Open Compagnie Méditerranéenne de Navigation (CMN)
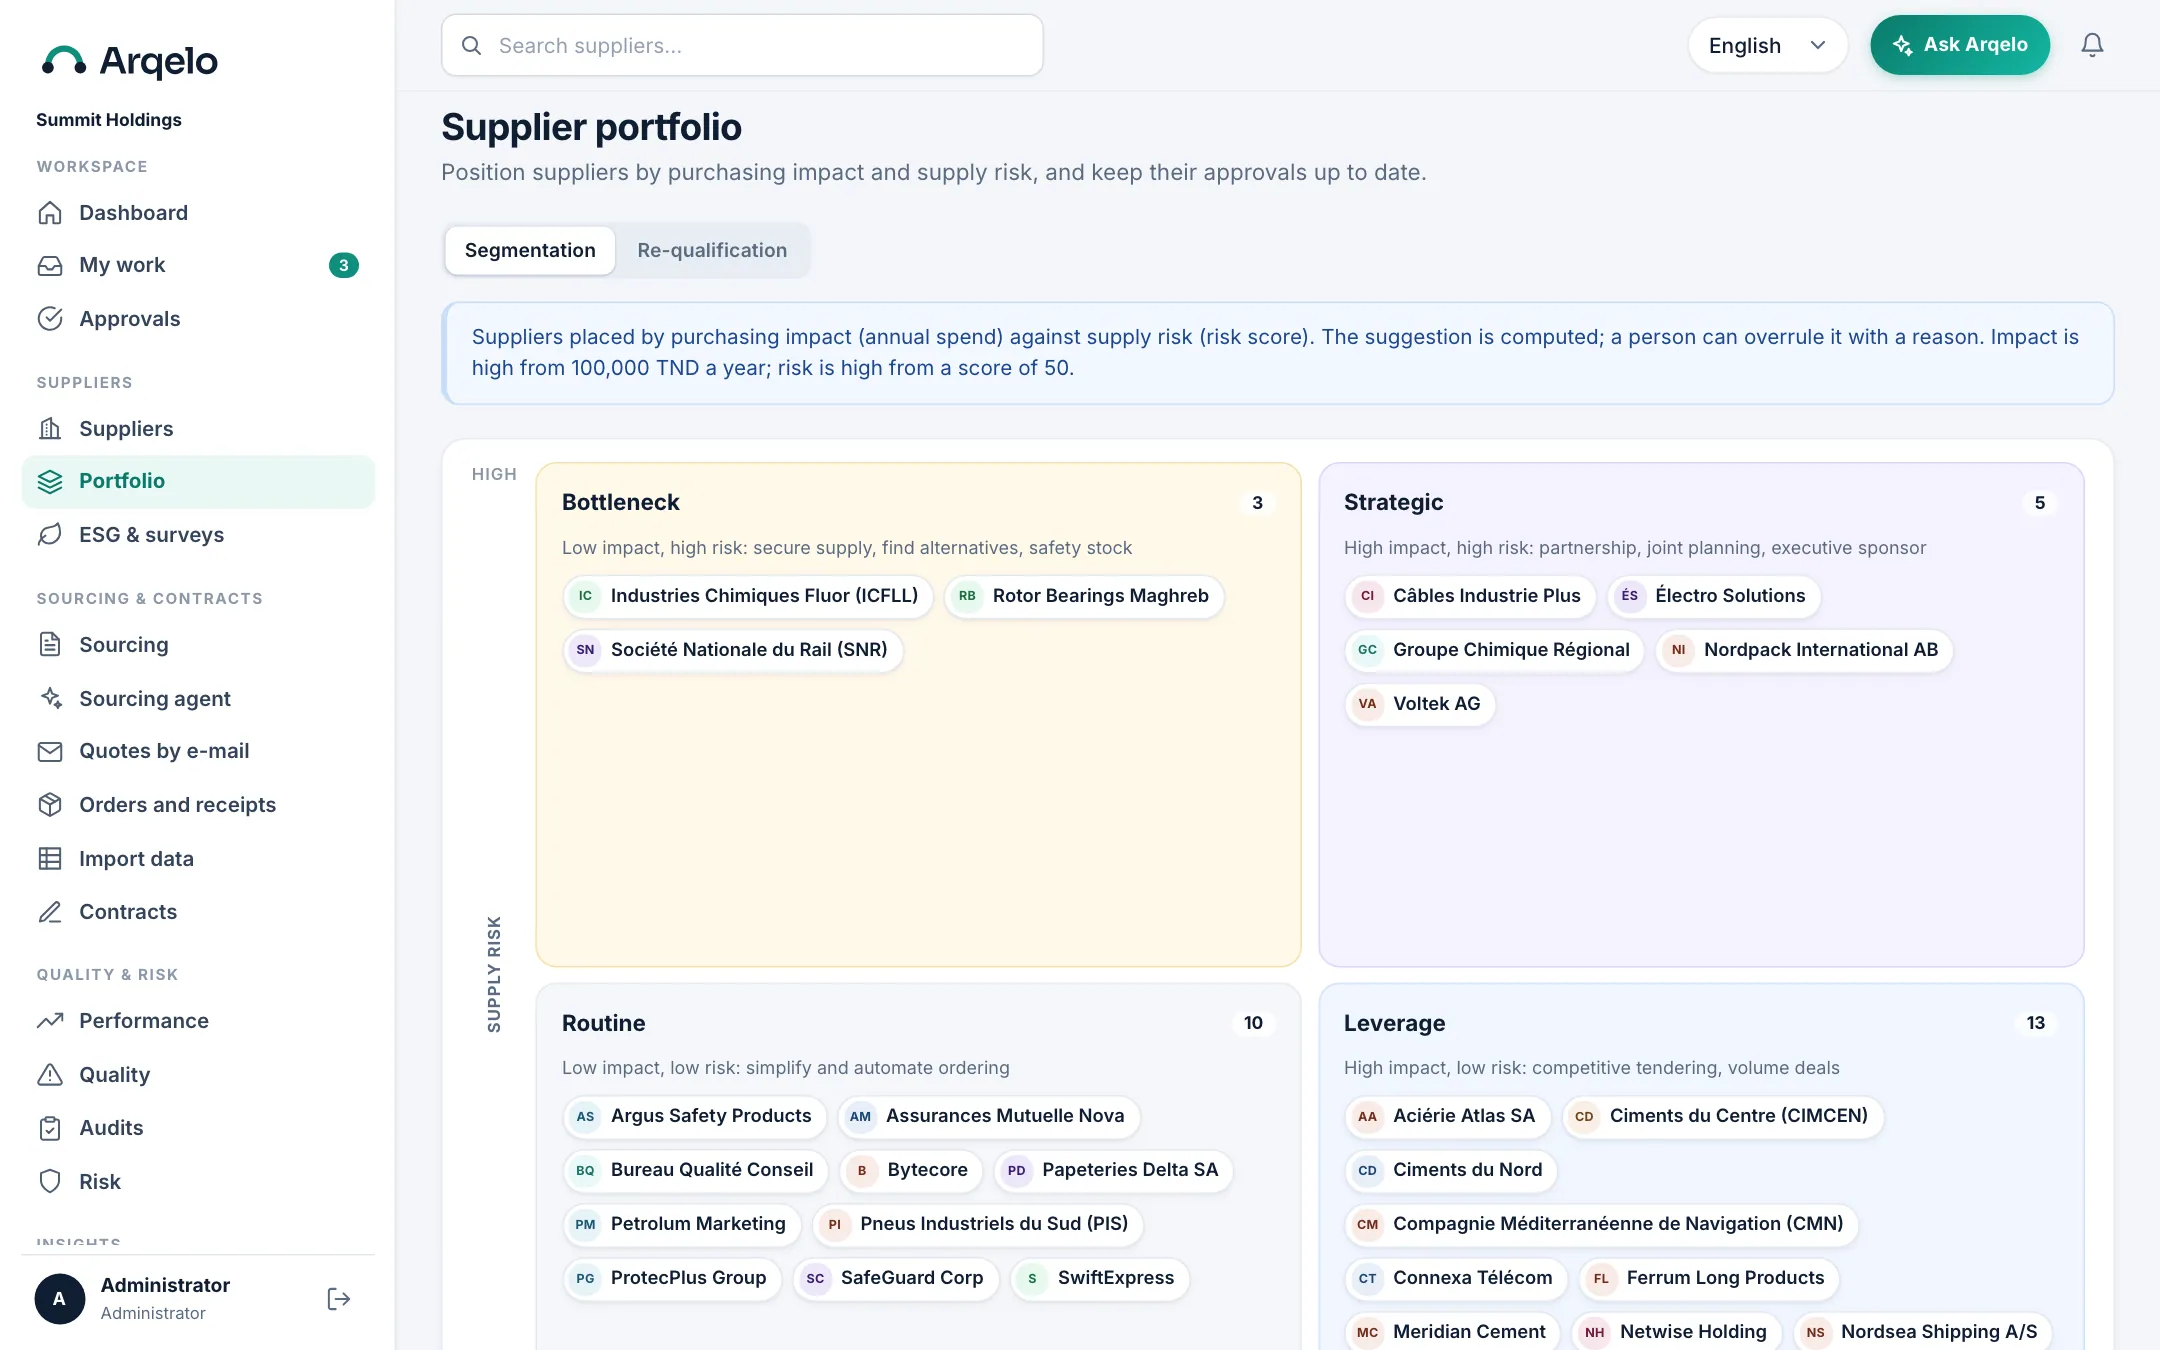The width and height of the screenshot is (2160, 1350). (x=1601, y=1224)
